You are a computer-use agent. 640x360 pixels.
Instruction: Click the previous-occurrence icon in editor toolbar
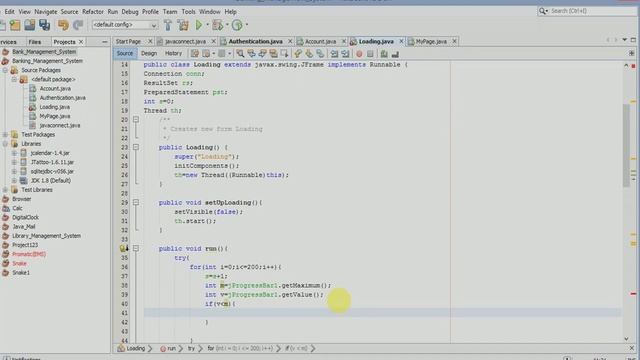click(x=251, y=54)
